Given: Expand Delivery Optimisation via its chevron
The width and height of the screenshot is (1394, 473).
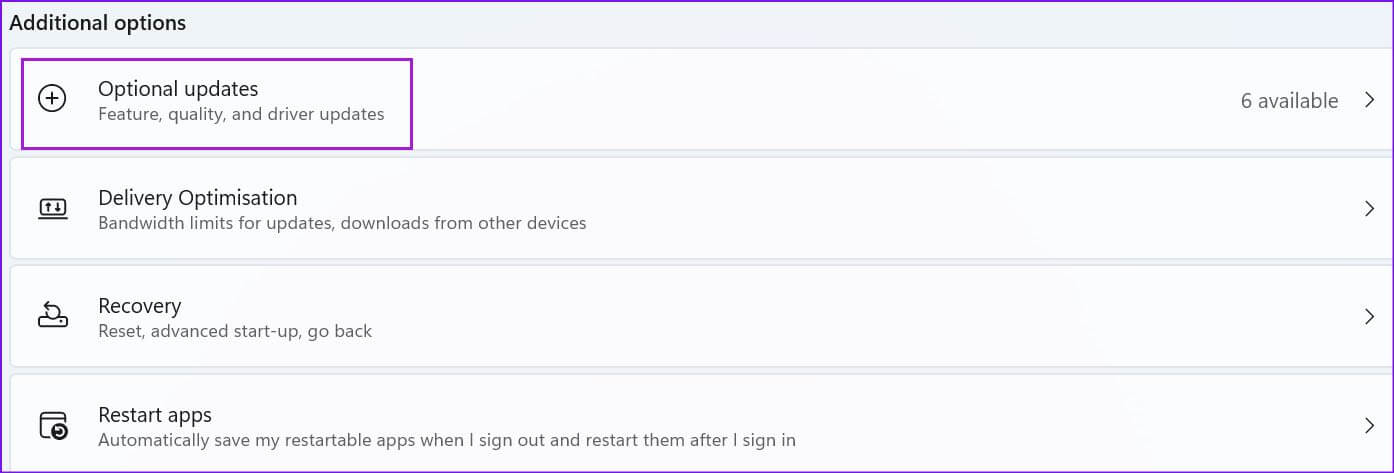Looking at the screenshot, I should (1370, 209).
